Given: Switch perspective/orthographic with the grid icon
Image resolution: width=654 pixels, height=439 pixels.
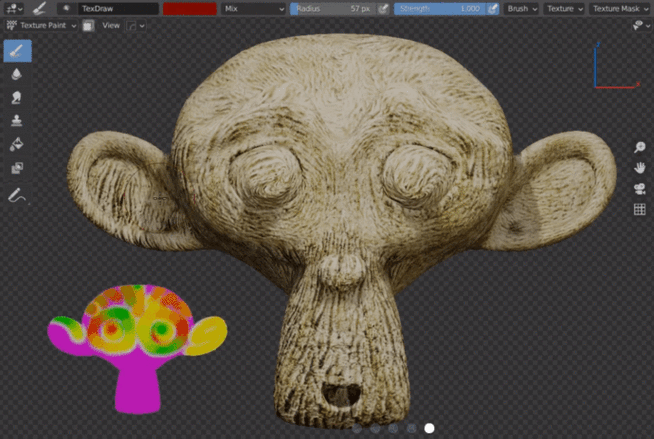Looking at the screenshot, I should (639, 209).
